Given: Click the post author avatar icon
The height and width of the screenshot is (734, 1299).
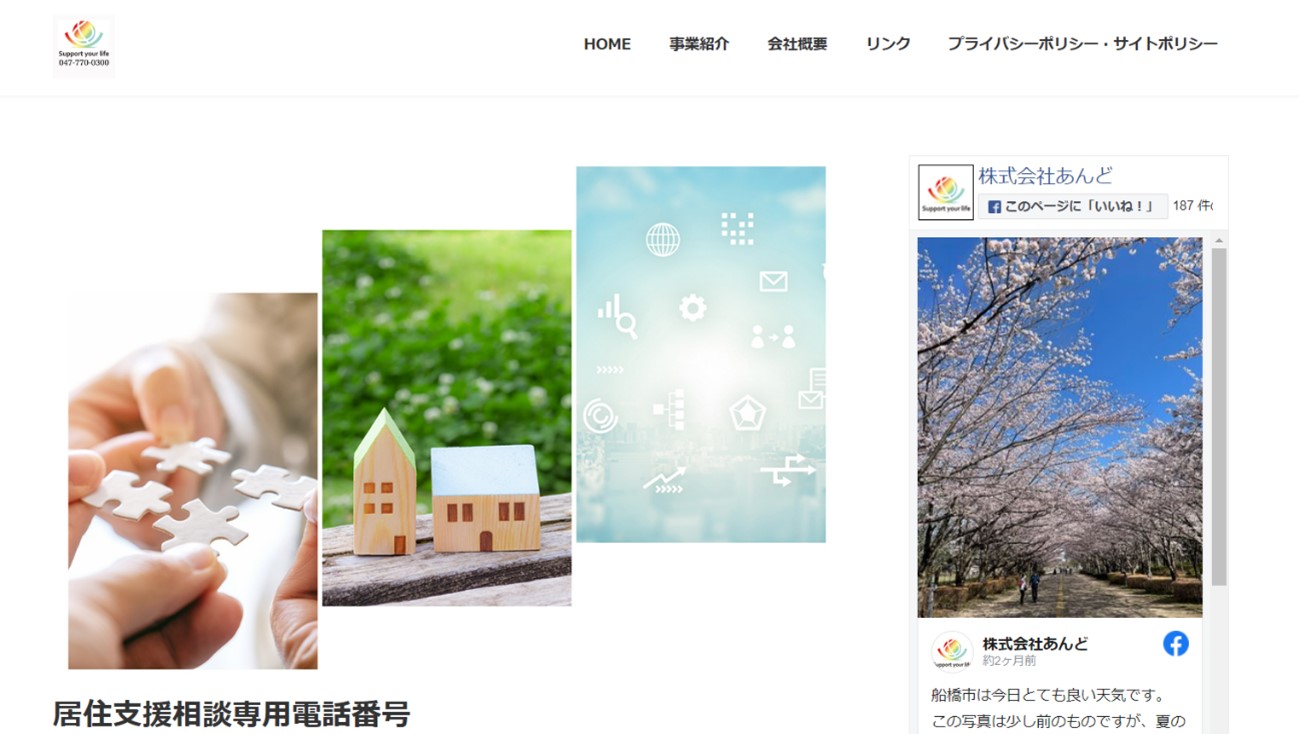Looking at the screenshot, I should click(952, 651).
